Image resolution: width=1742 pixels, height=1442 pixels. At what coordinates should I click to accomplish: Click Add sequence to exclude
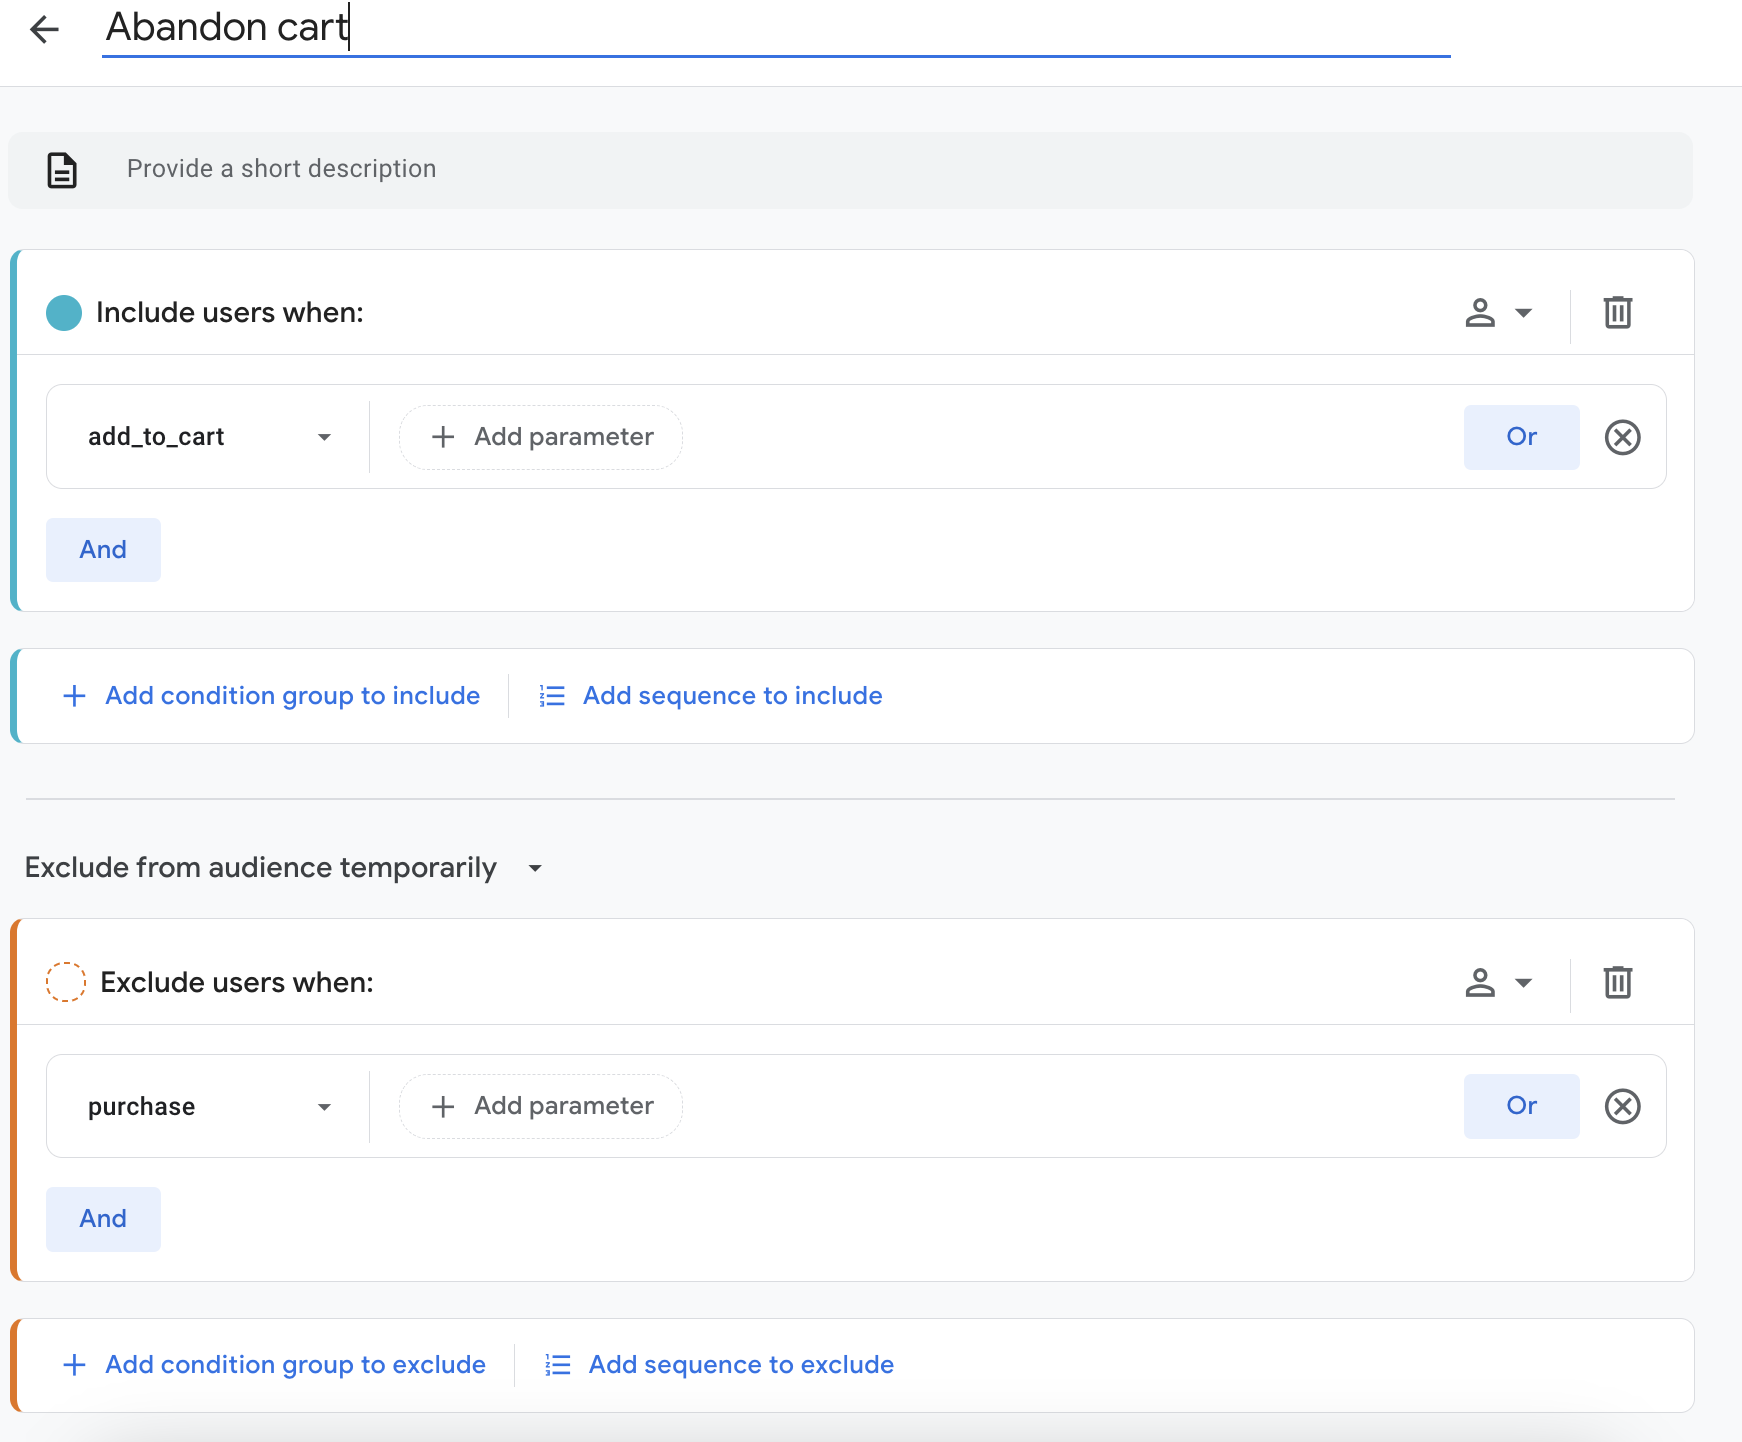coord(740,1365)
